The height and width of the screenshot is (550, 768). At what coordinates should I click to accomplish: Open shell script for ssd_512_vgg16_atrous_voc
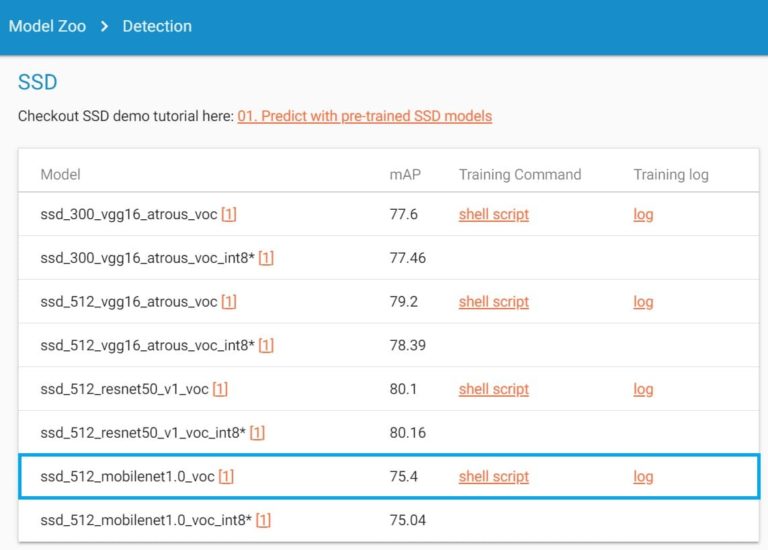tap(493, 302)
